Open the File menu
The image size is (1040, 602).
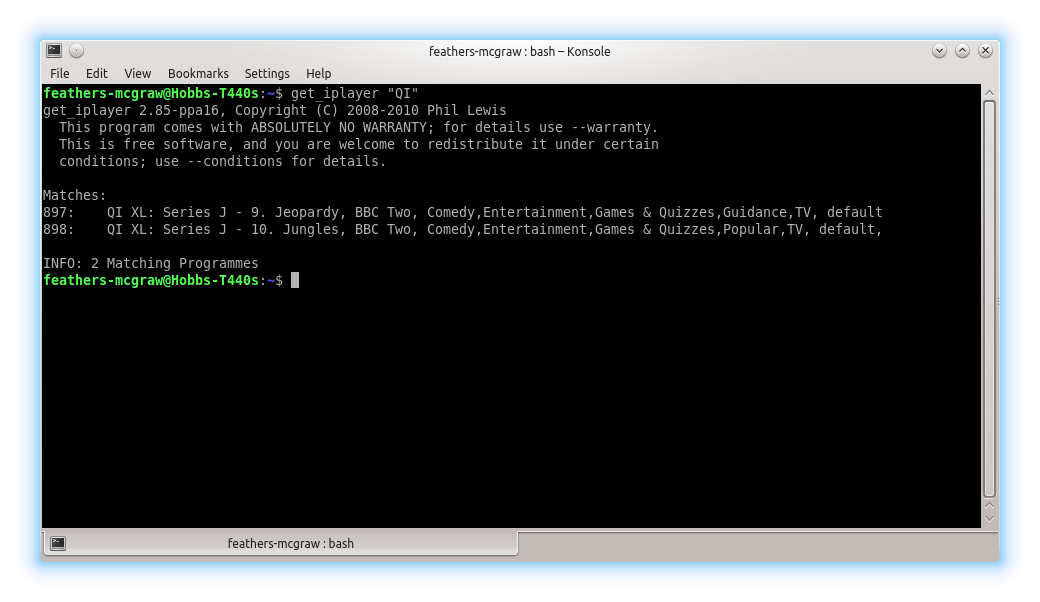coord(60,74)
